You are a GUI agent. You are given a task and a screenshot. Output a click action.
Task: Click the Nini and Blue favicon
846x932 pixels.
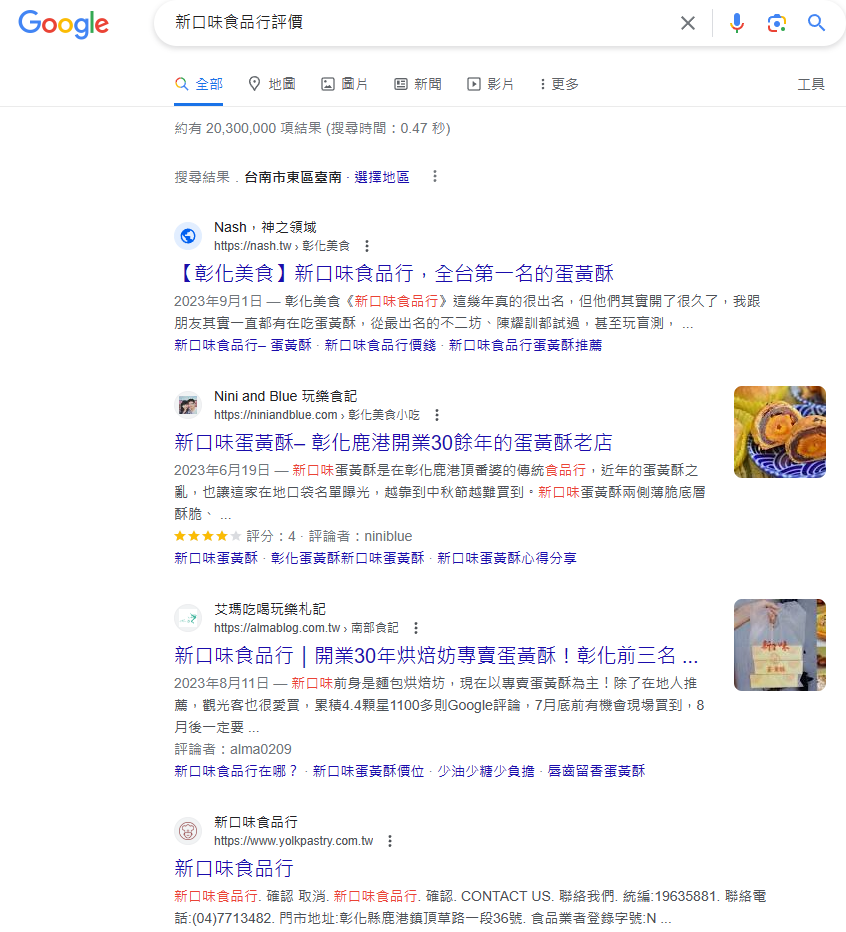[188, 405]
